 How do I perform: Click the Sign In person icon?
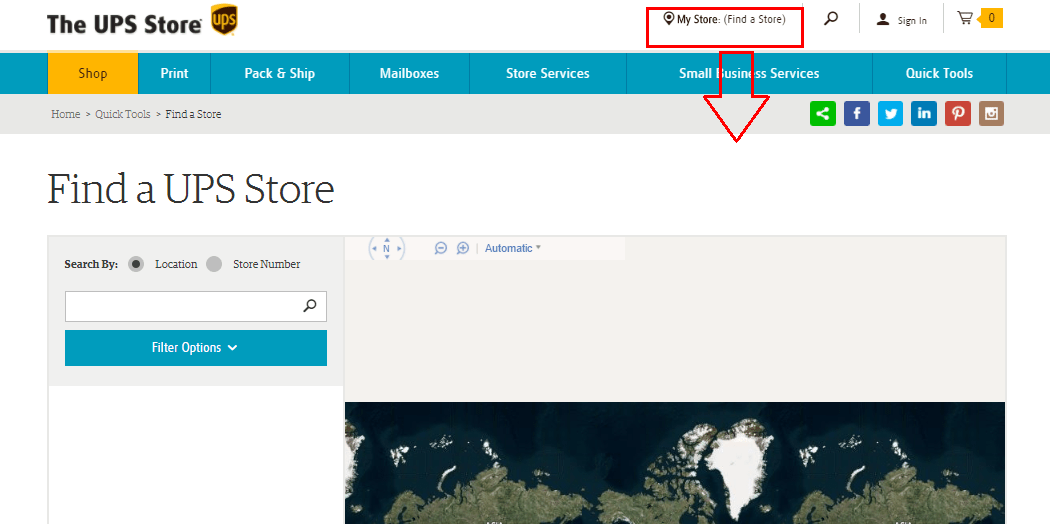tap(883, 19)
